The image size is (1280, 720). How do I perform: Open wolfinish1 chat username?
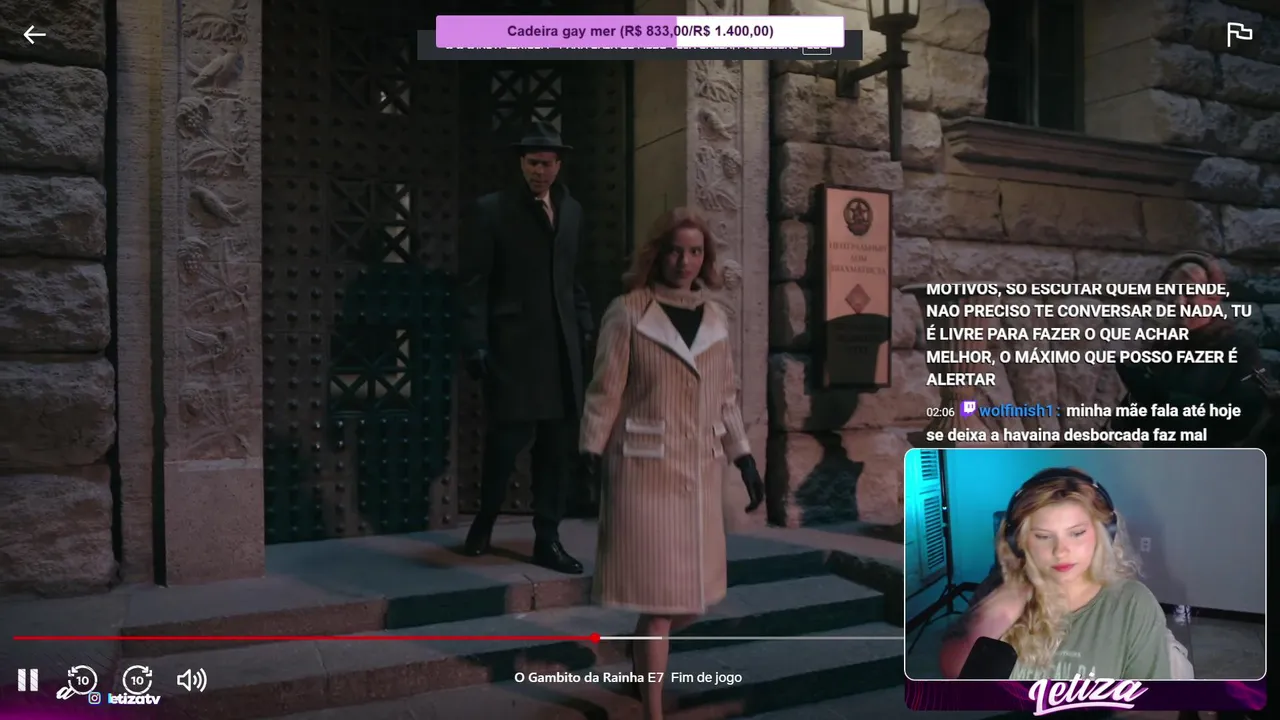point(1018,410)
